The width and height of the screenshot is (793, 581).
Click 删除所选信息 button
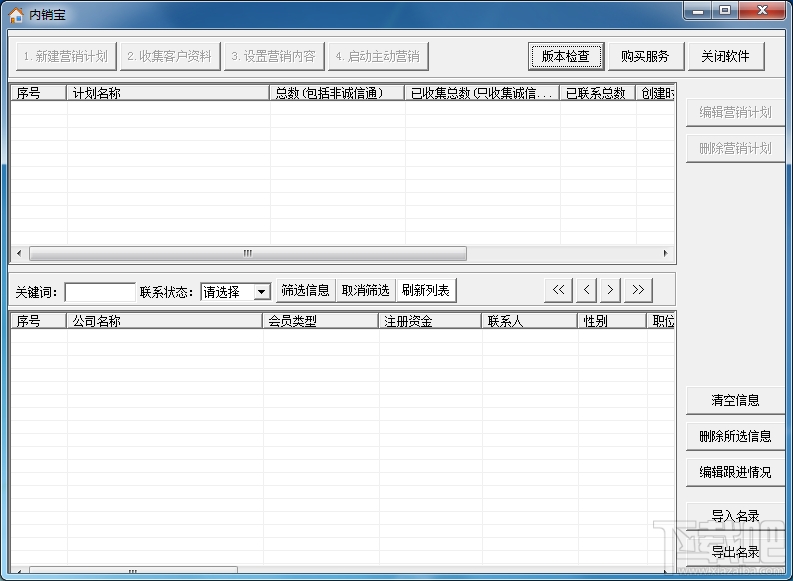click(x=735, y=436)
